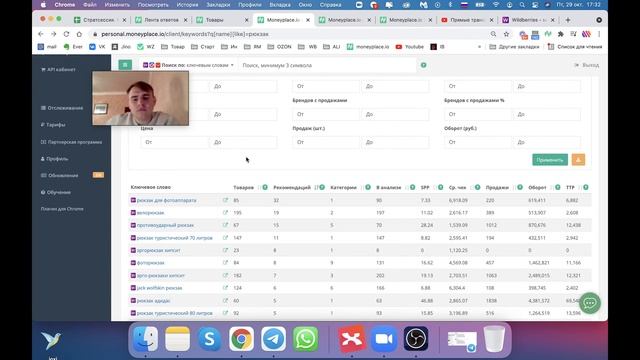The image size is (640, 360).
Task: Click 'До' field under Оборот (руб.)
Action: click(547, 142)
